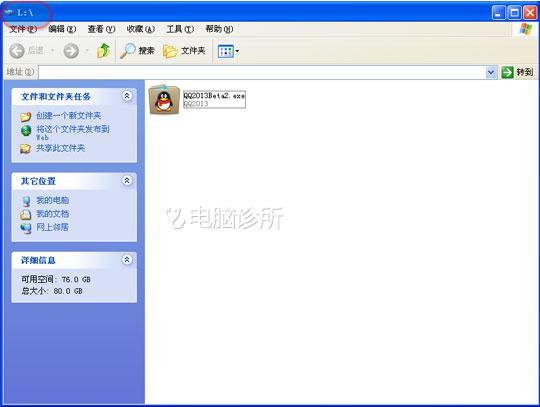Click My Computer (我的电脑) icon link
Screen dimensions: 540x407
click(26, 201)
